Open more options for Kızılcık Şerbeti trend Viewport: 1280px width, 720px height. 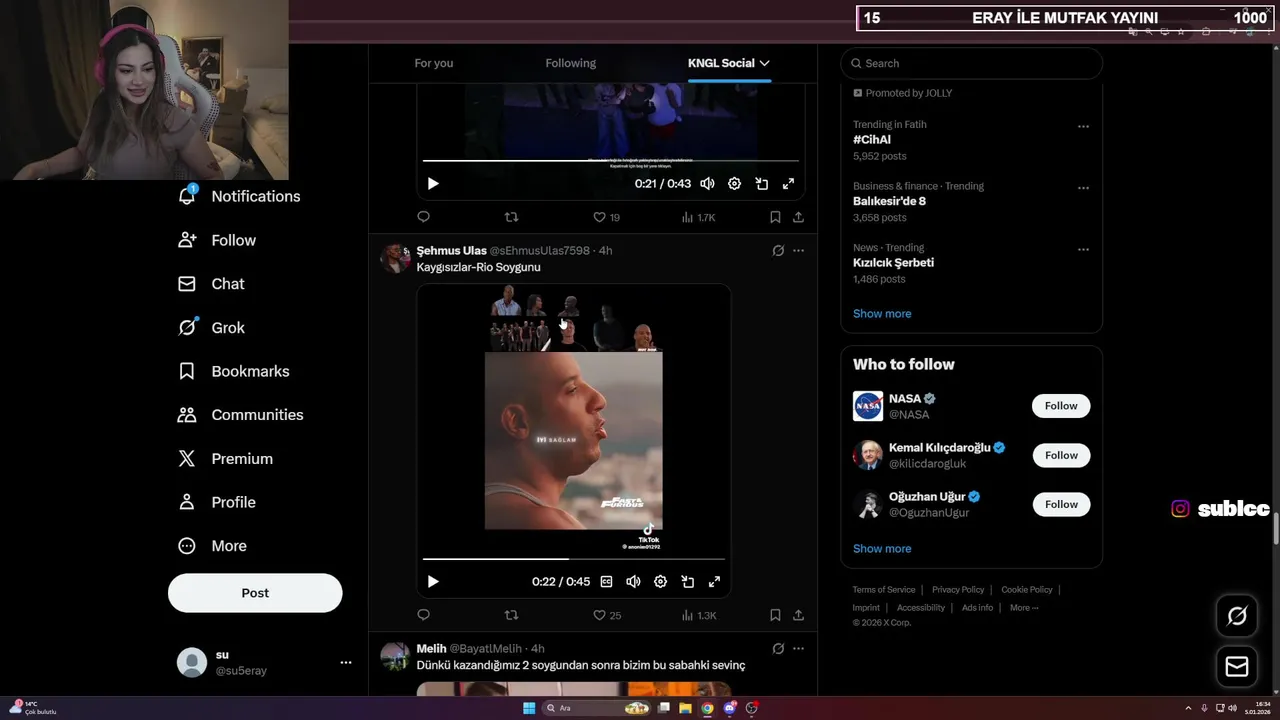[1083, 250]
